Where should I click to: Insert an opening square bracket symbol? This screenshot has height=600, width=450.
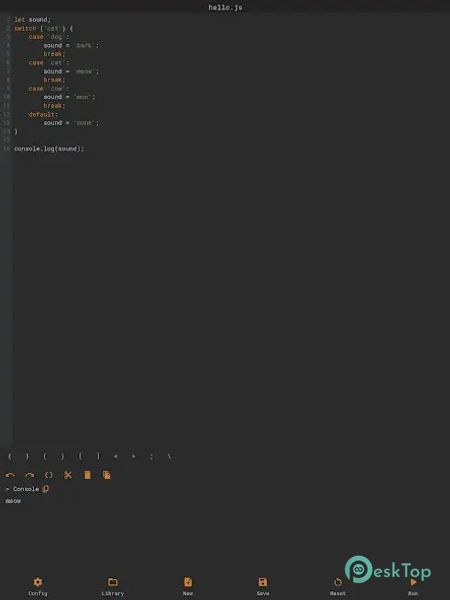(x=80, y=456)
